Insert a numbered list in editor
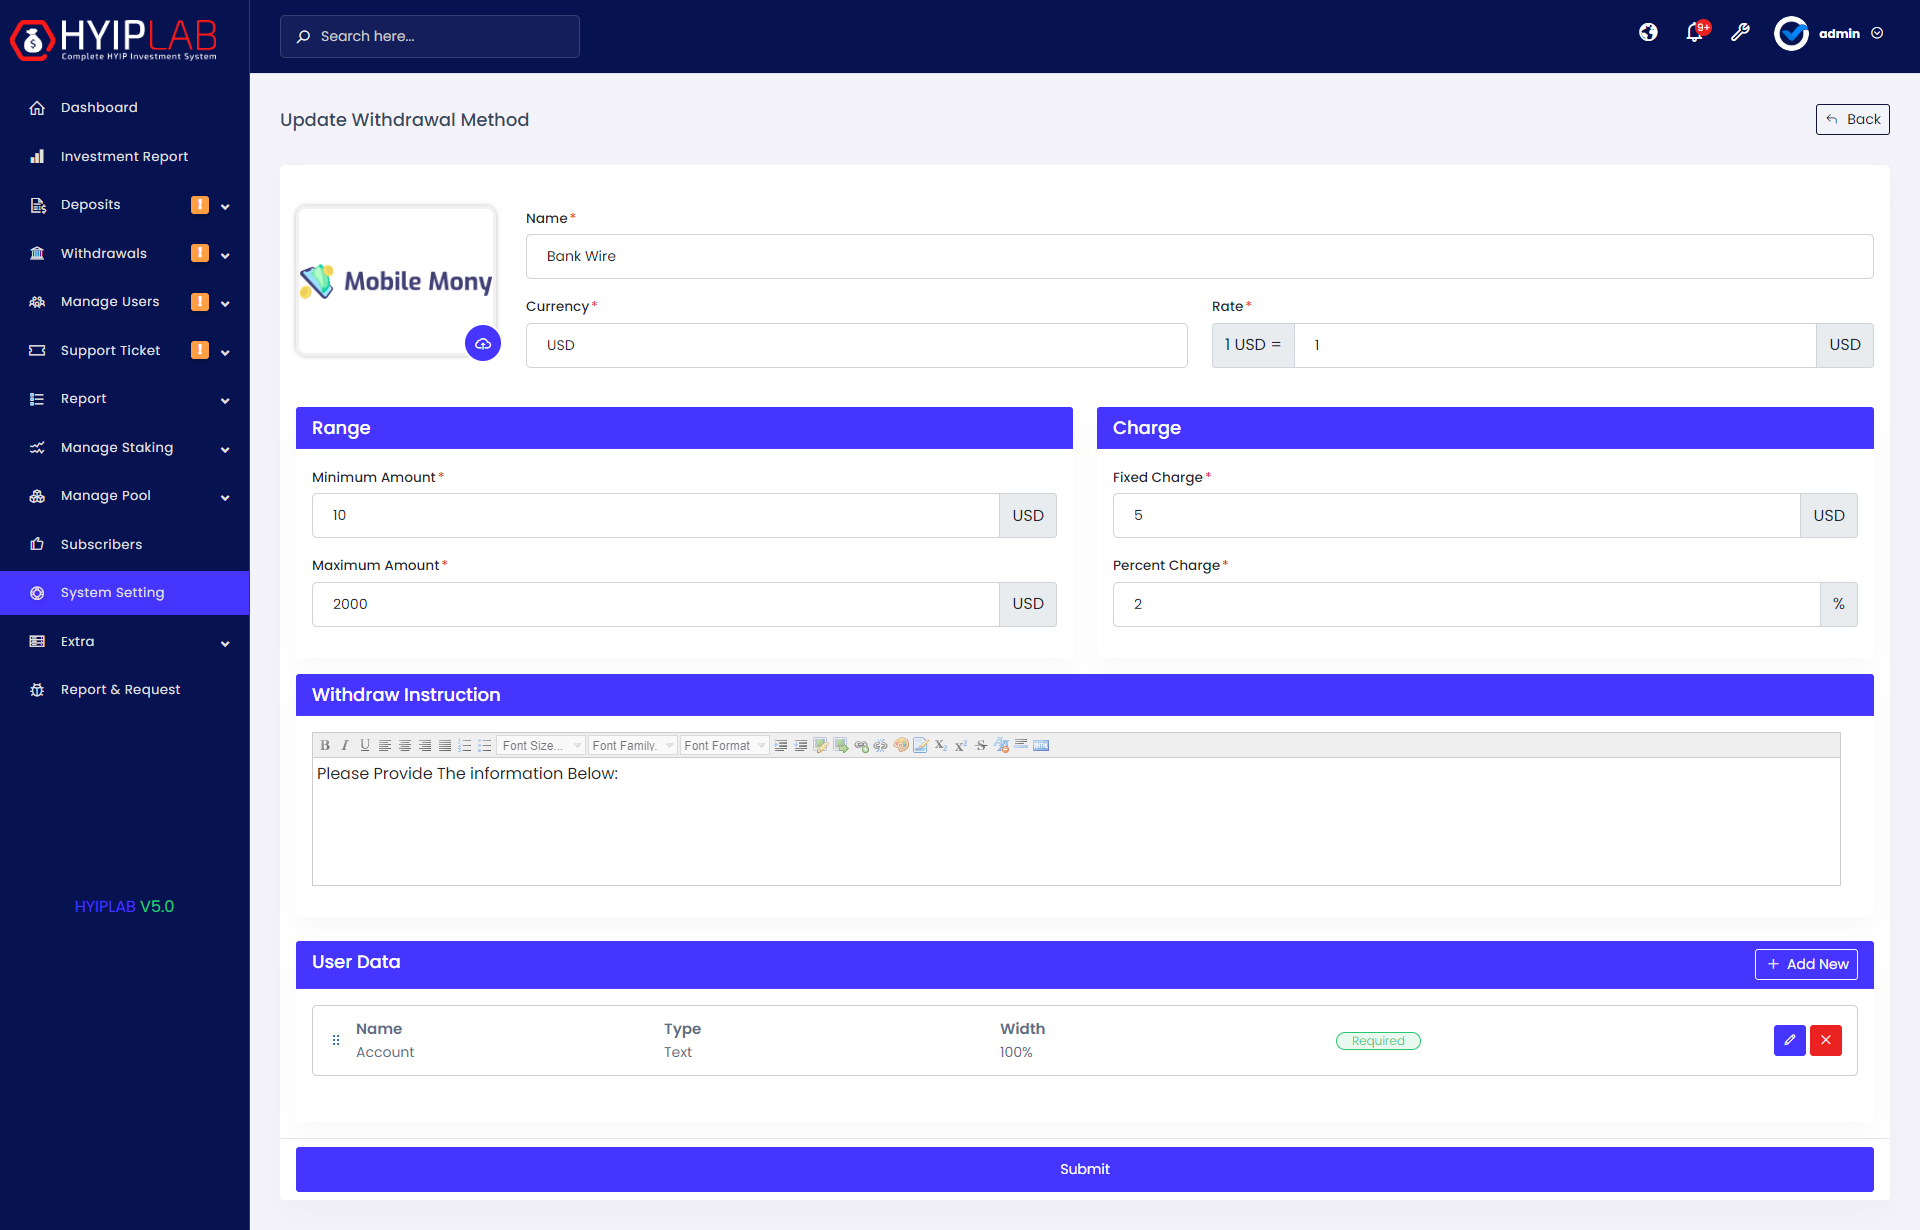 (x=465, y=746)
